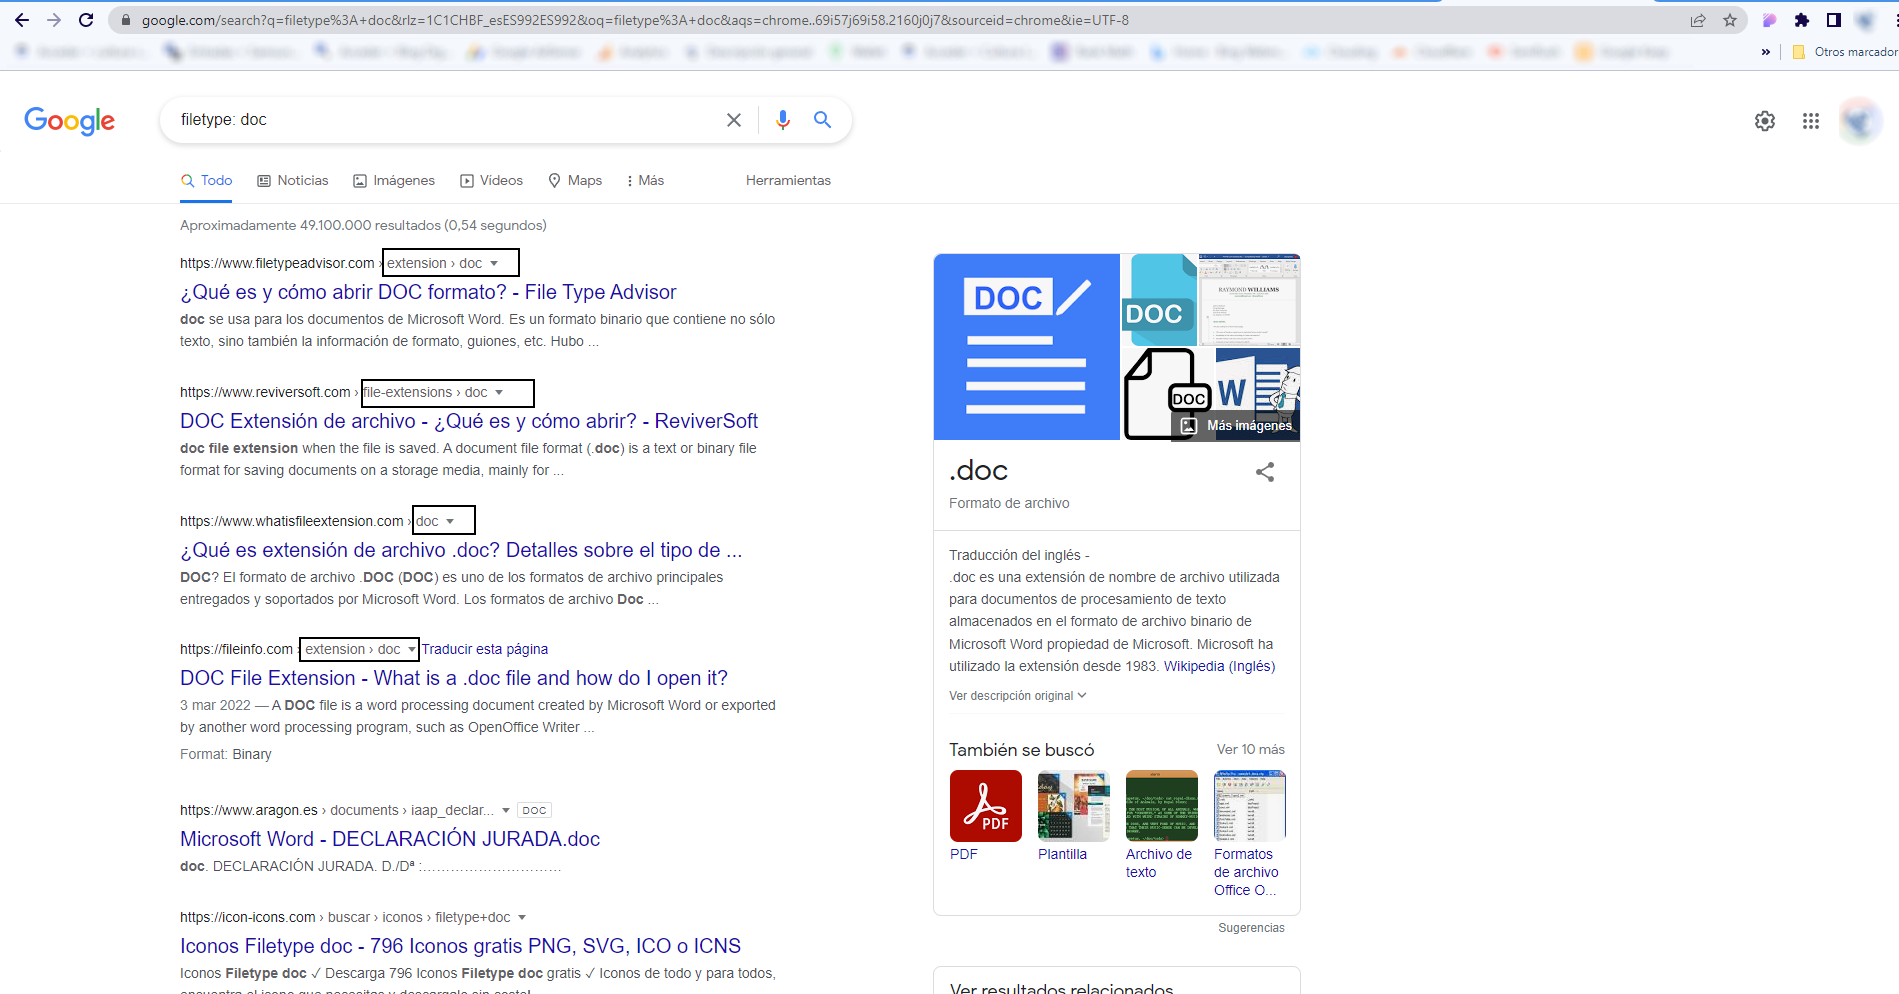
Task: Open the Wikipedia (Inglés) link
Action: click(x=1219, y=667)
